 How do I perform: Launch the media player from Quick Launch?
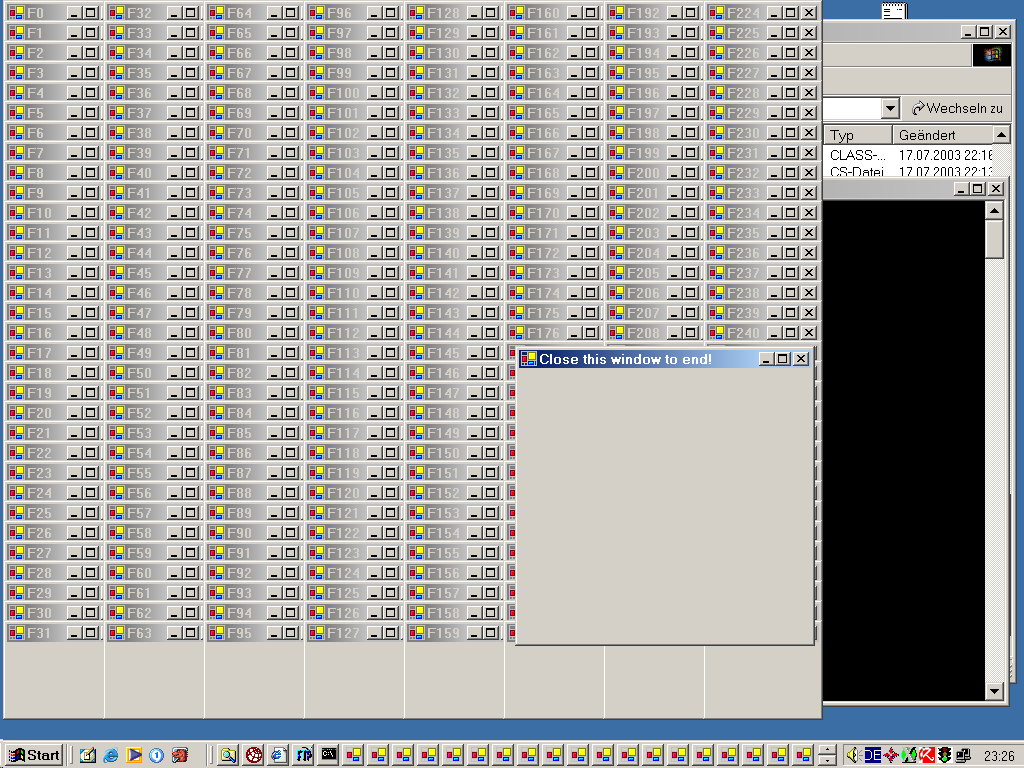click(x=137, y=755)
